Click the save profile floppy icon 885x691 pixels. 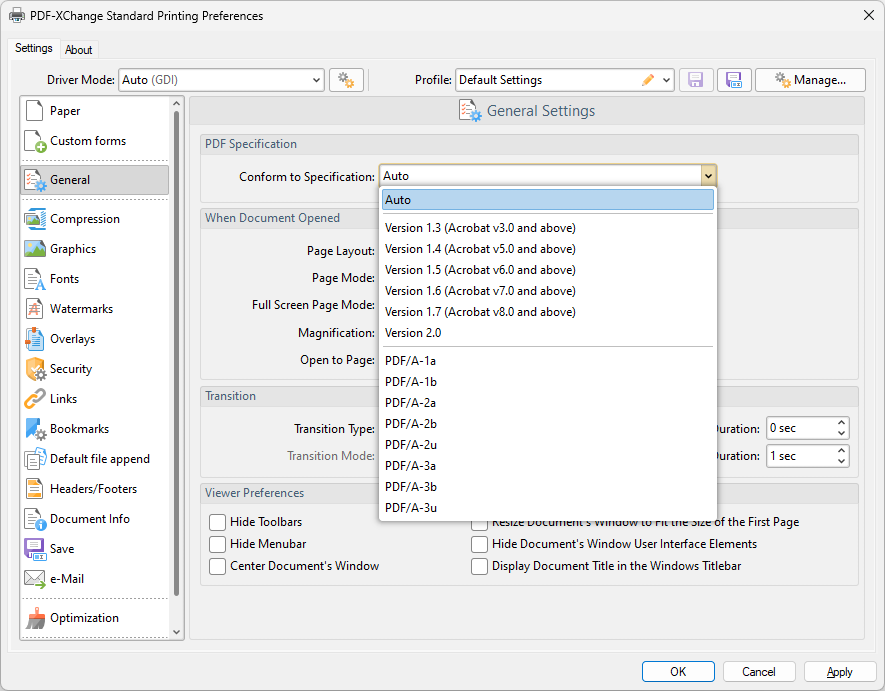(x=696, y=80)
